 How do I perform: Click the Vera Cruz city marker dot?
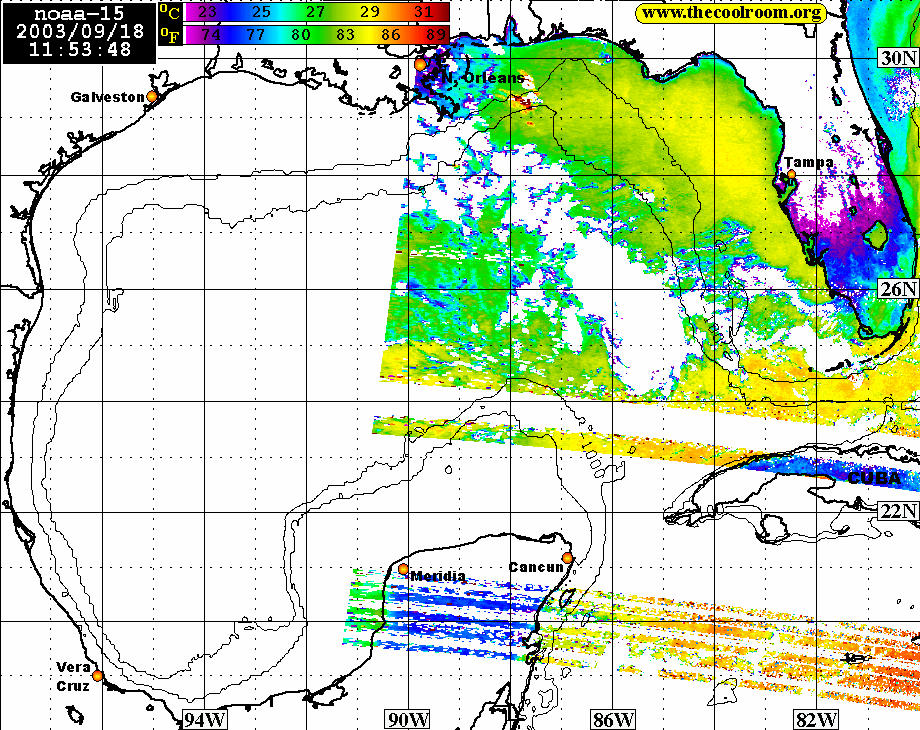click(97, 676)
